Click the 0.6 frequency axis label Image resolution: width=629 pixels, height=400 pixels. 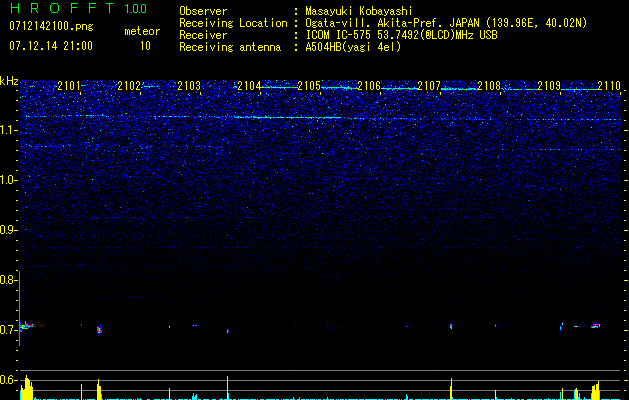point(8,380)
